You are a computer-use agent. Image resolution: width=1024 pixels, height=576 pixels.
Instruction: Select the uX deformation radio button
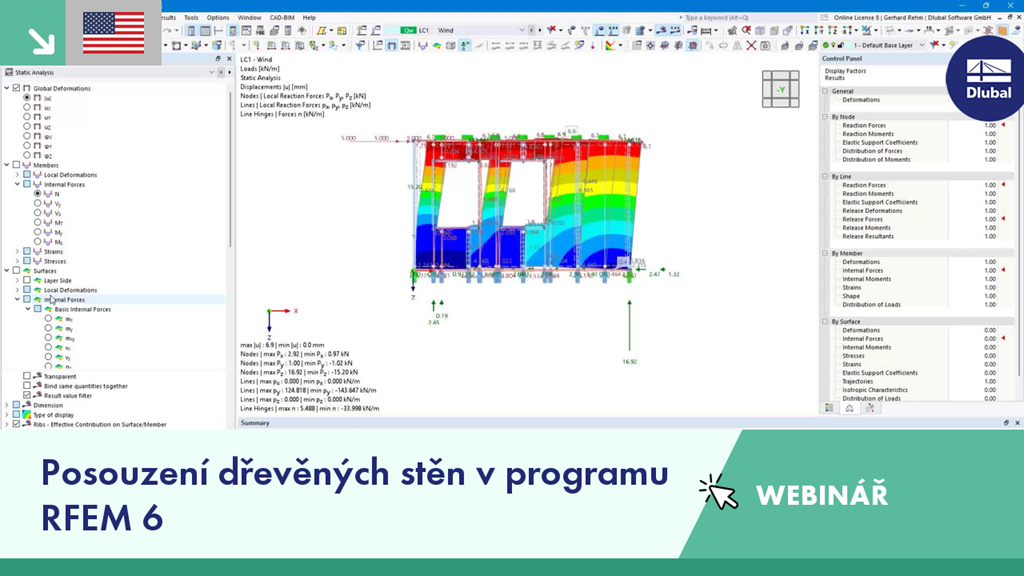[x=27, y=107]
